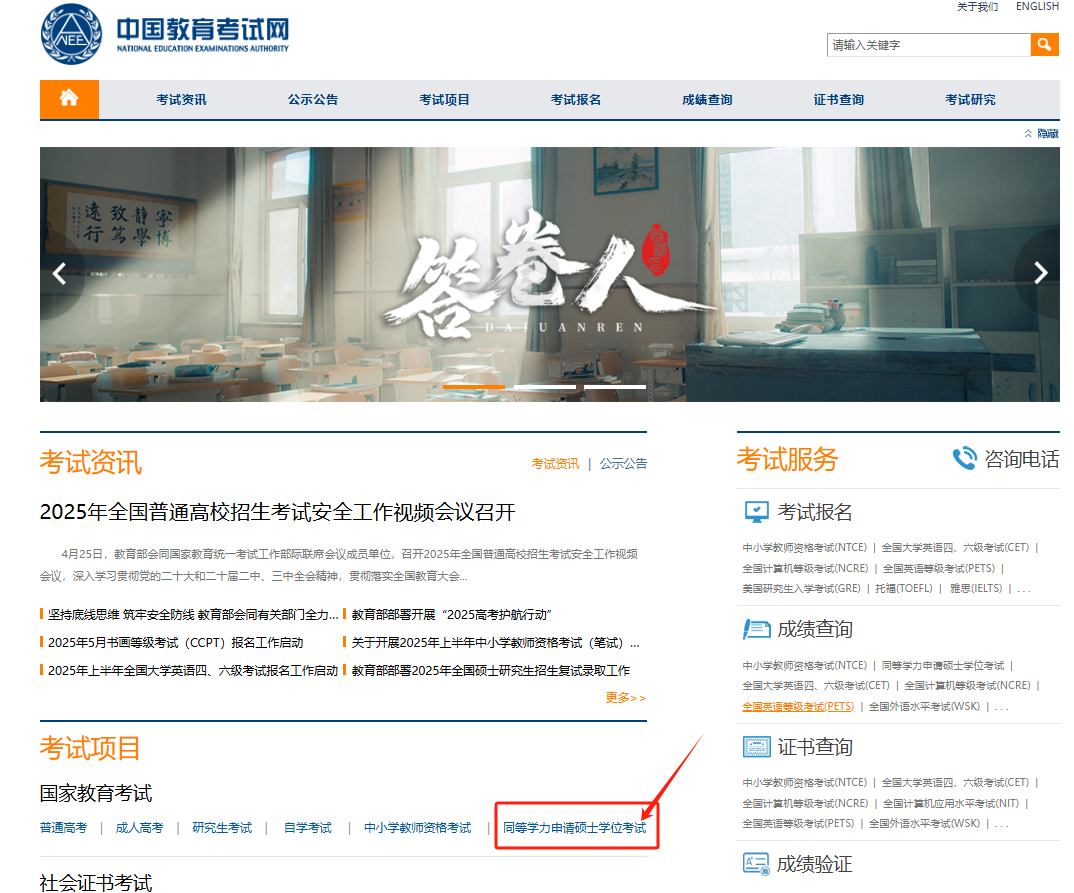
Task: Click the 咨询电话 phone icon
Action: [x=965, y=458]
